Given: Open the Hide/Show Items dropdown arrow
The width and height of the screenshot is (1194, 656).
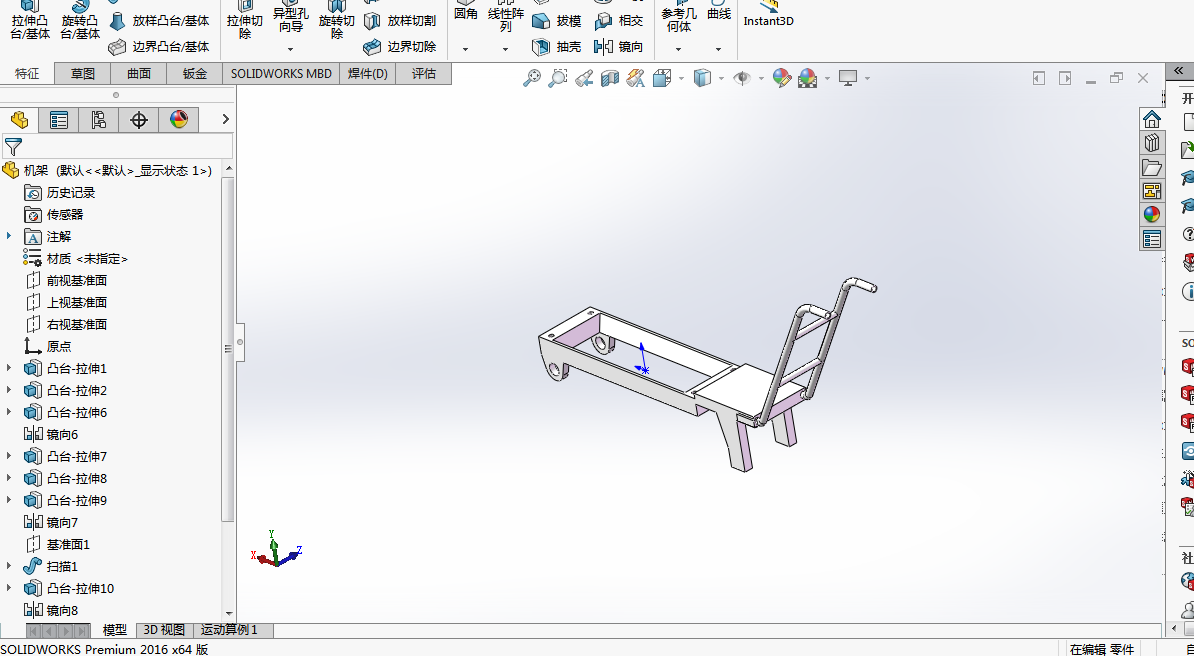Looking at the screenshot, I should pos(761,78).
